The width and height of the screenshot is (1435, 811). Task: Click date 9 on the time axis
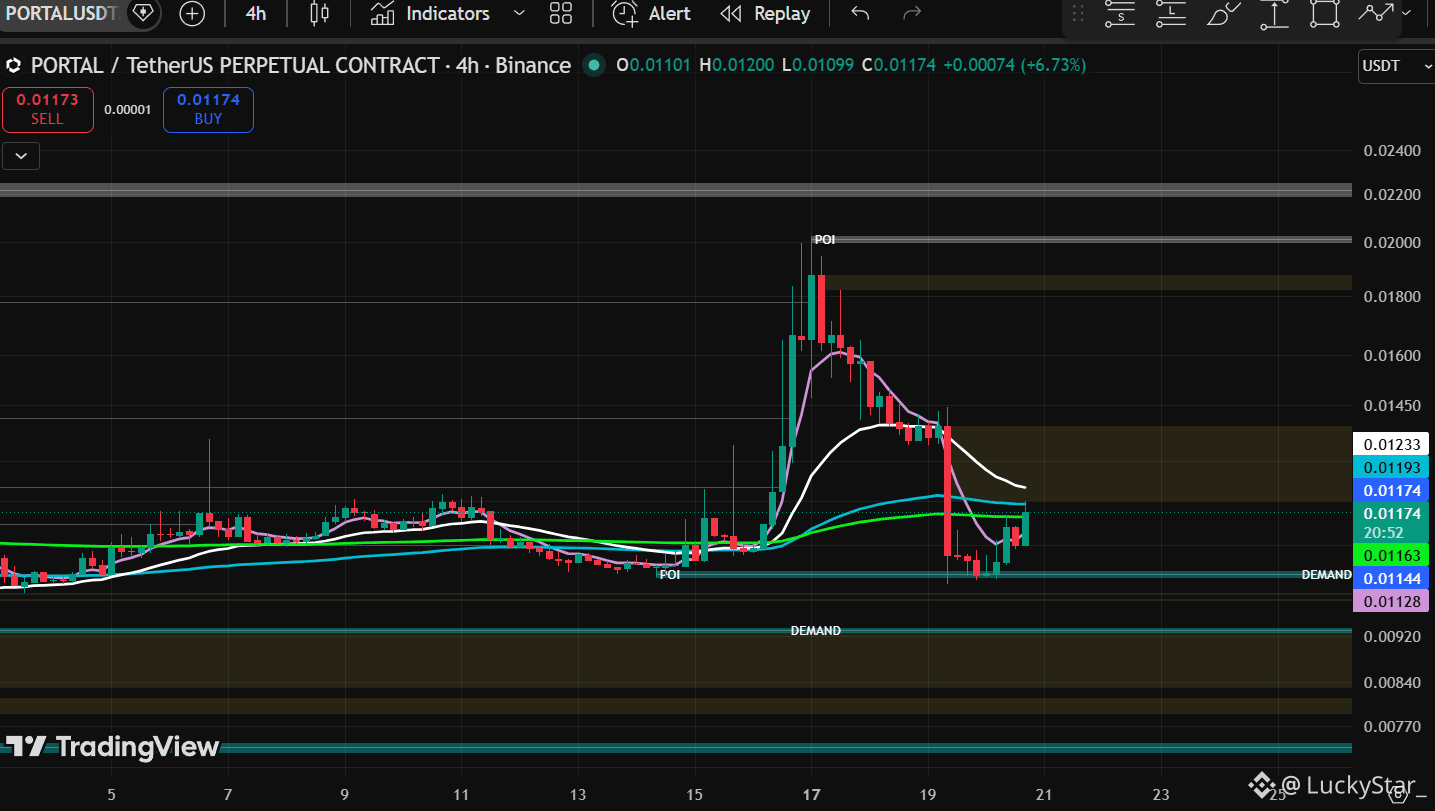[x=345, y=796]
